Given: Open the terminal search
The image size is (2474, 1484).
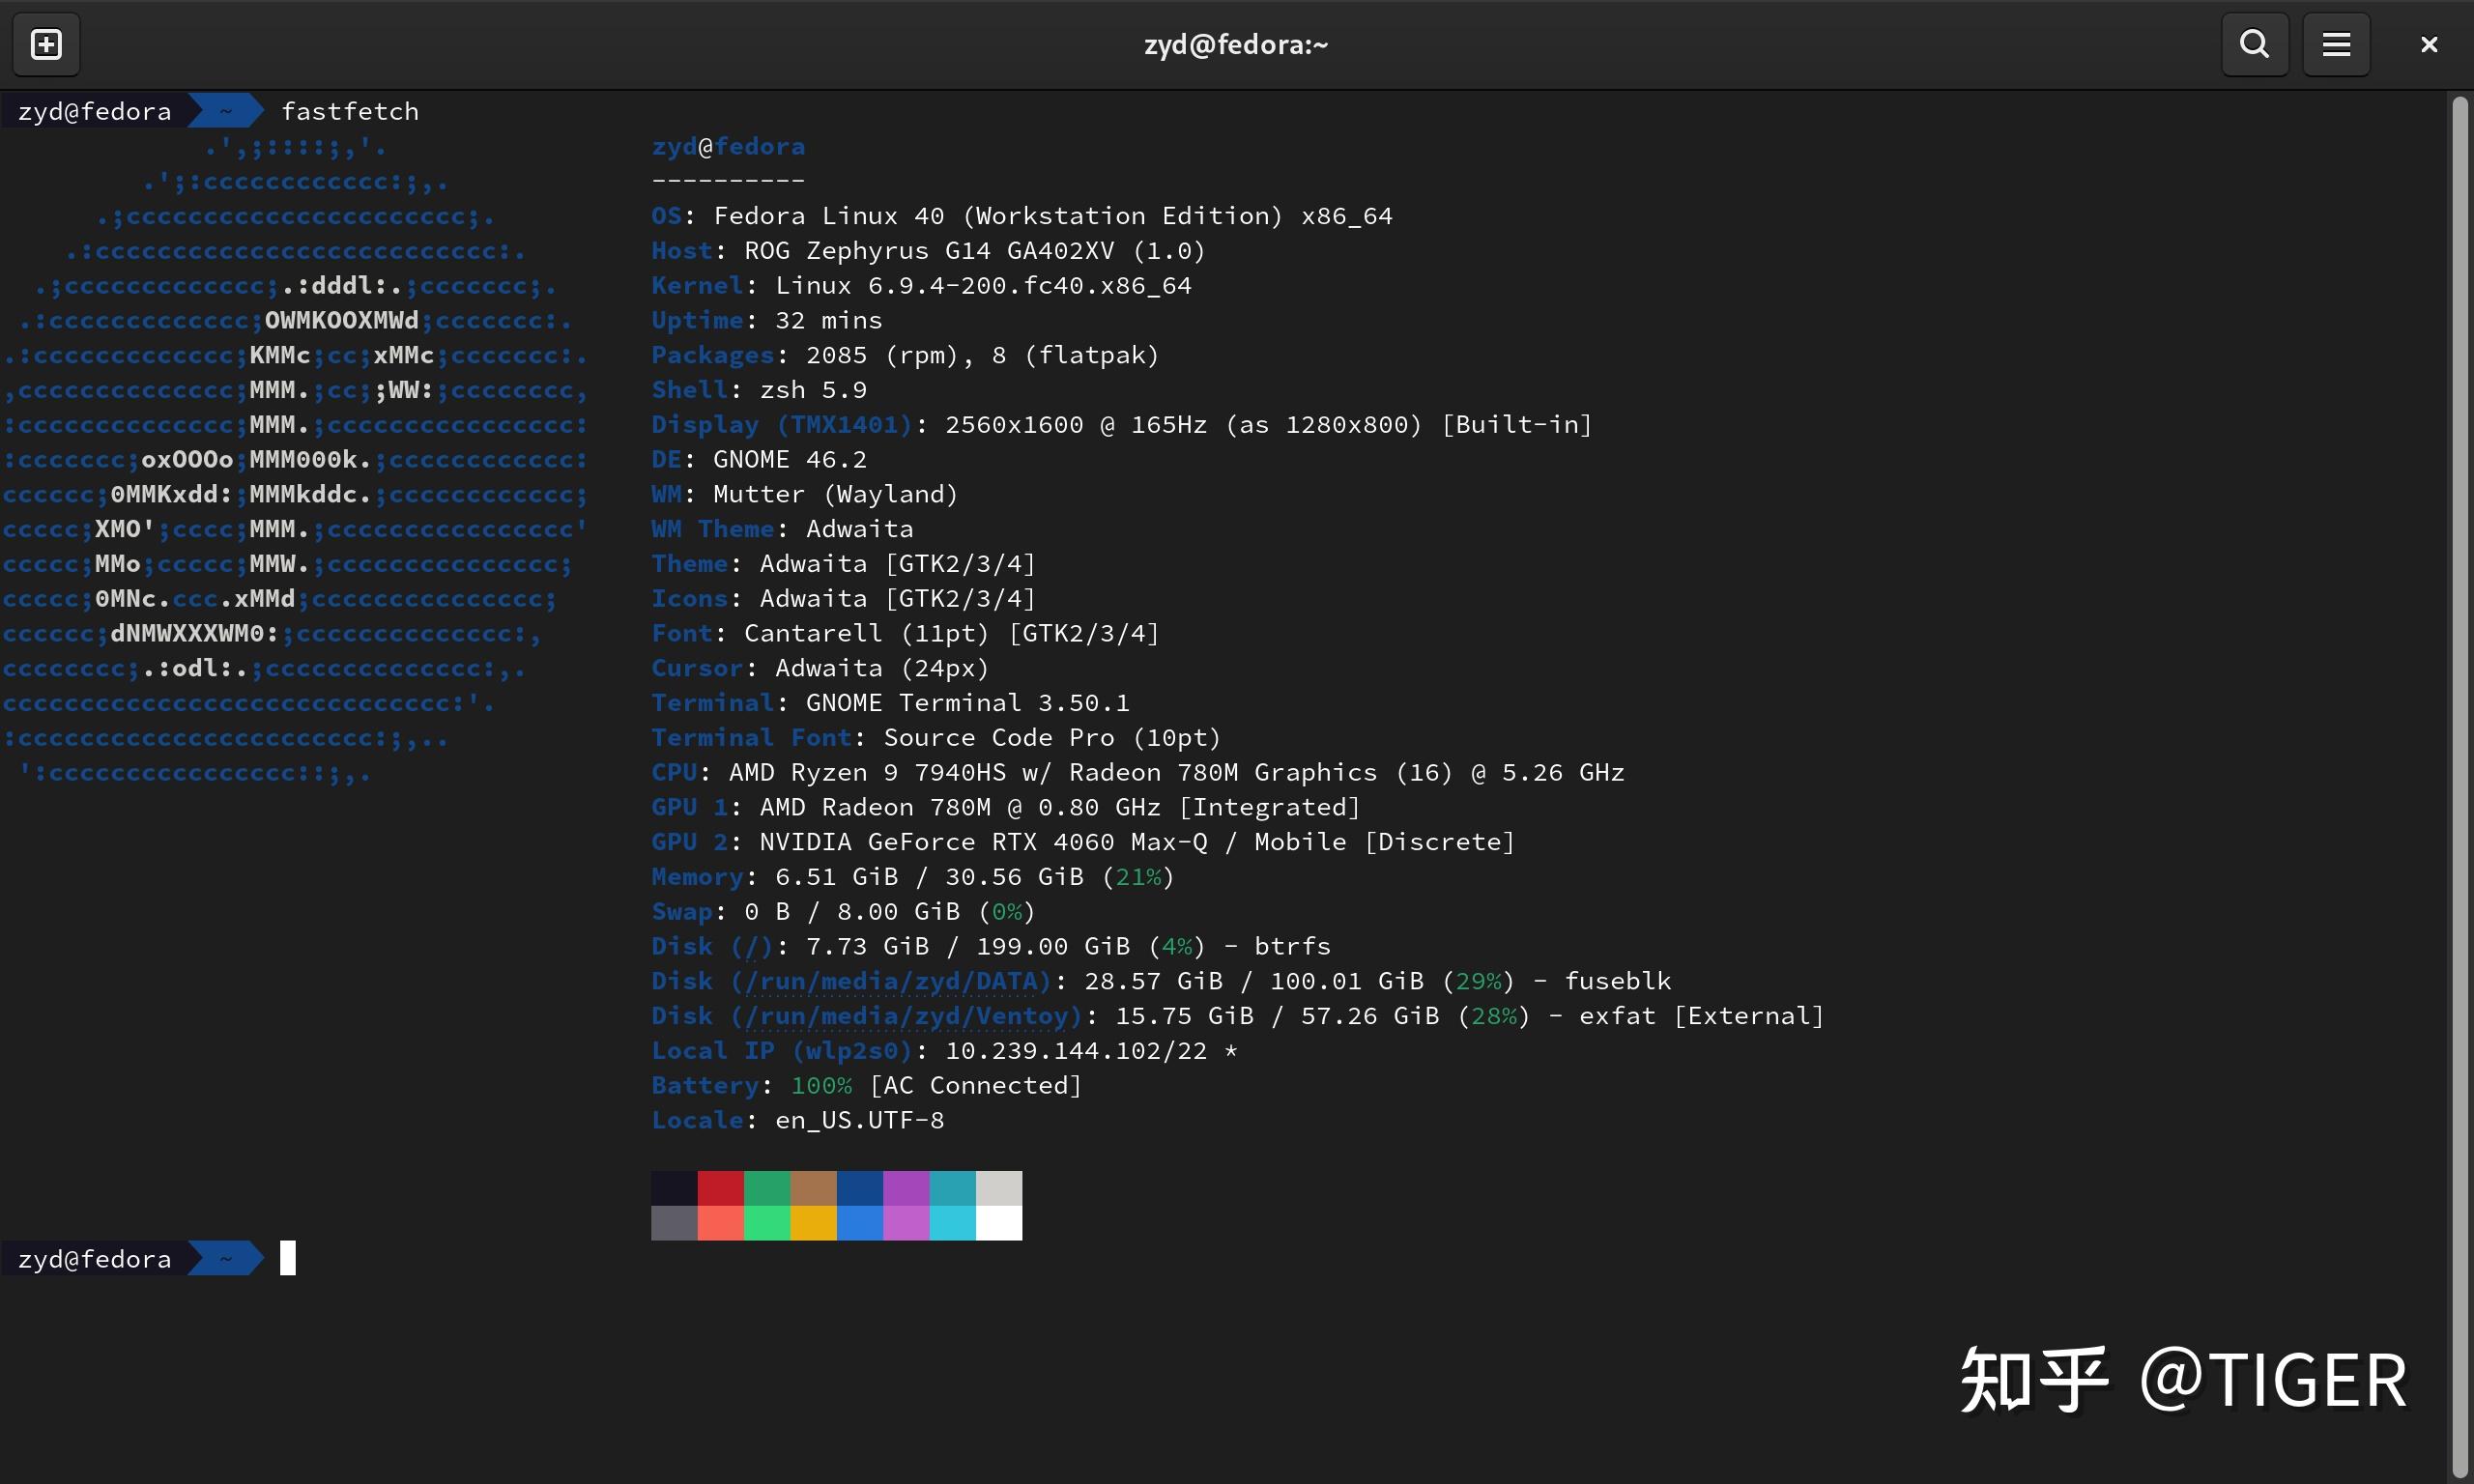Looking at the screenshot, I should [x=2255, y=44].
